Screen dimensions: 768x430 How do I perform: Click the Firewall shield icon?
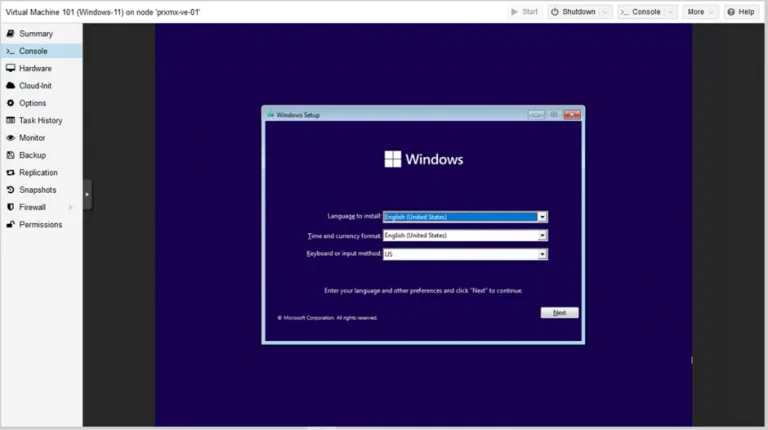click(10, 207)
